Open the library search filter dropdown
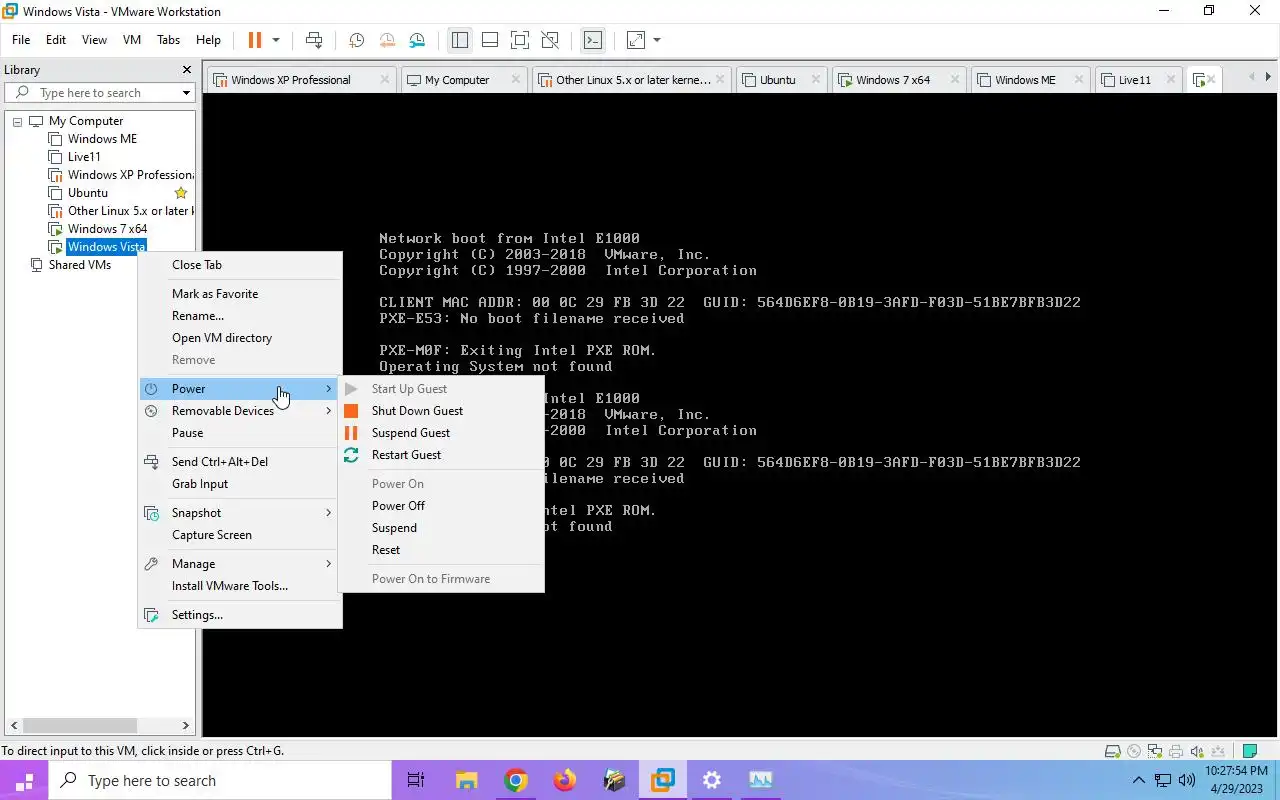Viewport: 1280px width, 800px height. (186, 93)
